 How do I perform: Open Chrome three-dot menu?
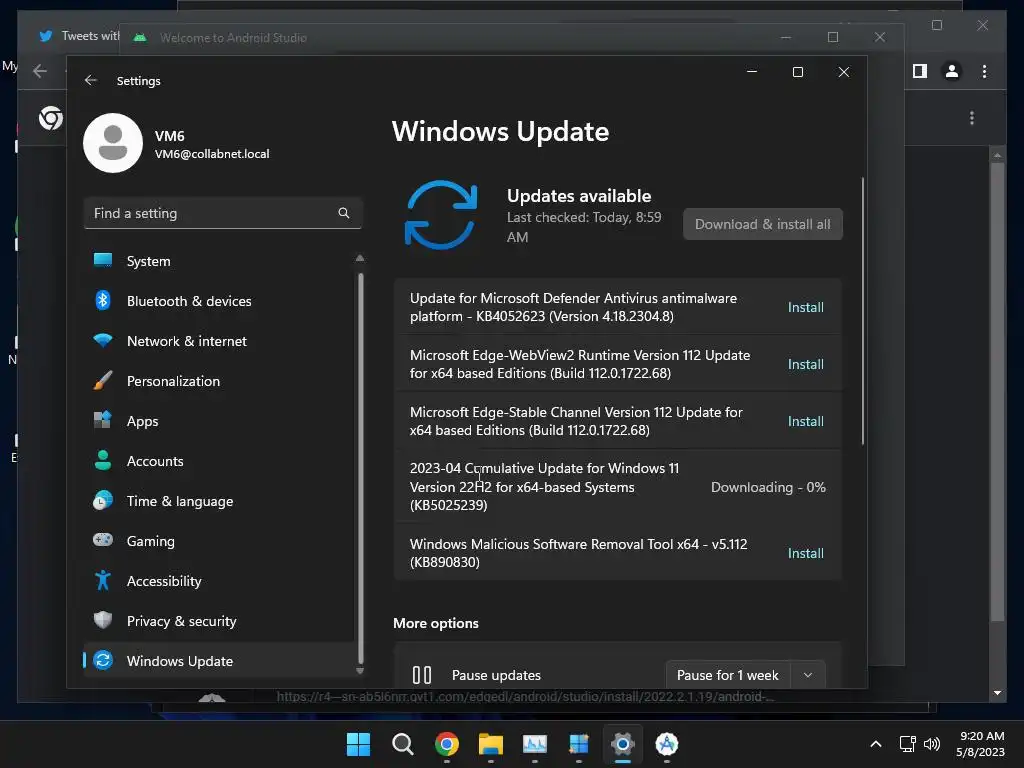coord(984,71)
